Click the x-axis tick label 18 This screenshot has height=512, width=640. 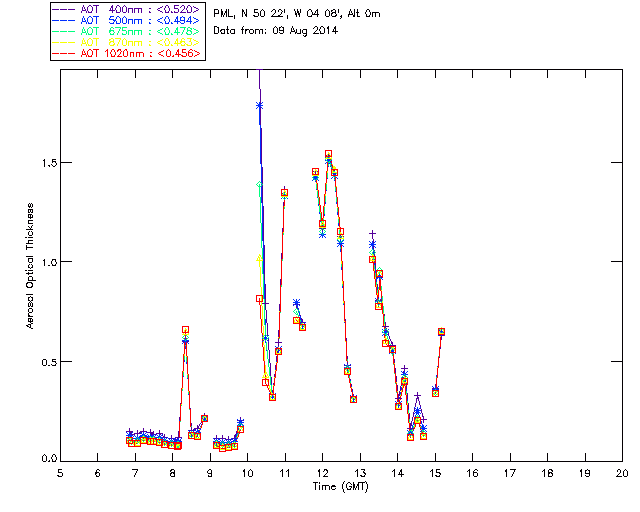coord(547,473)
